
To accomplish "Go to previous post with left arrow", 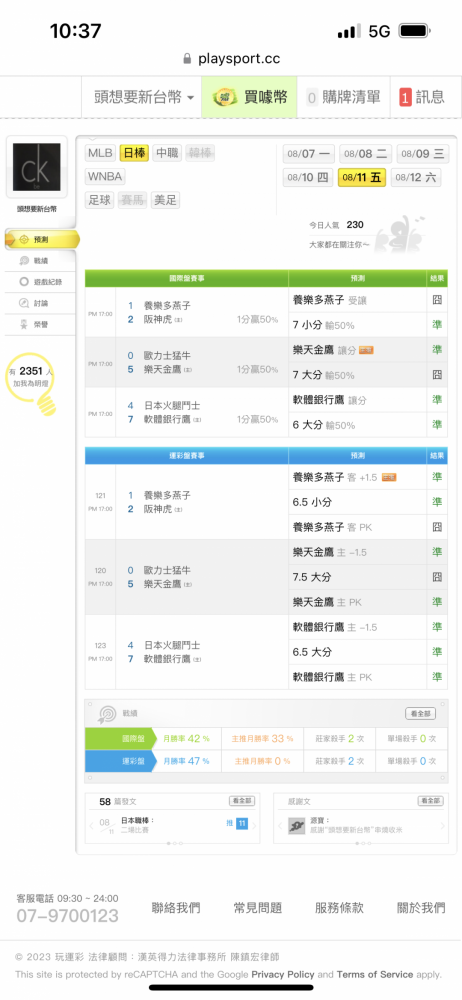I will [92, 825].
